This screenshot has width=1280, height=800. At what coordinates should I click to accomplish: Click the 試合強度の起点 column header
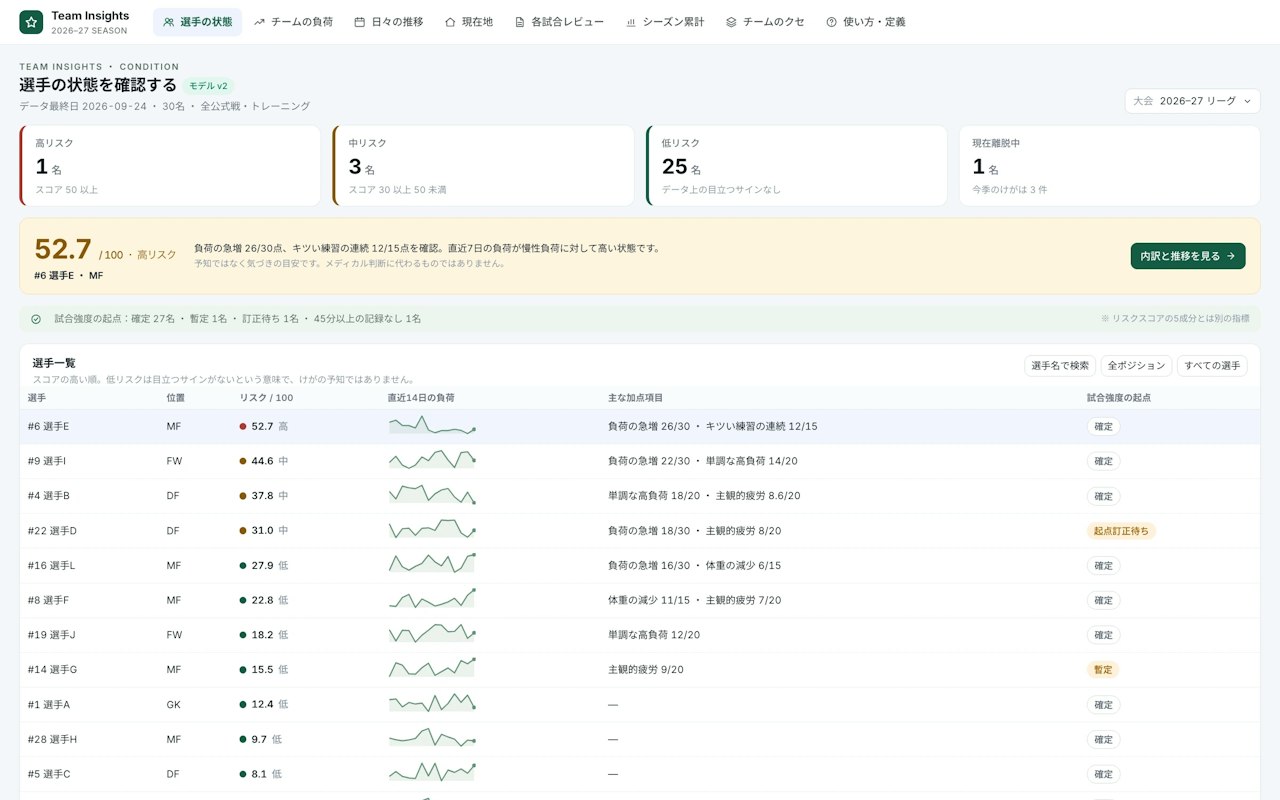[x=1119, y=398]
